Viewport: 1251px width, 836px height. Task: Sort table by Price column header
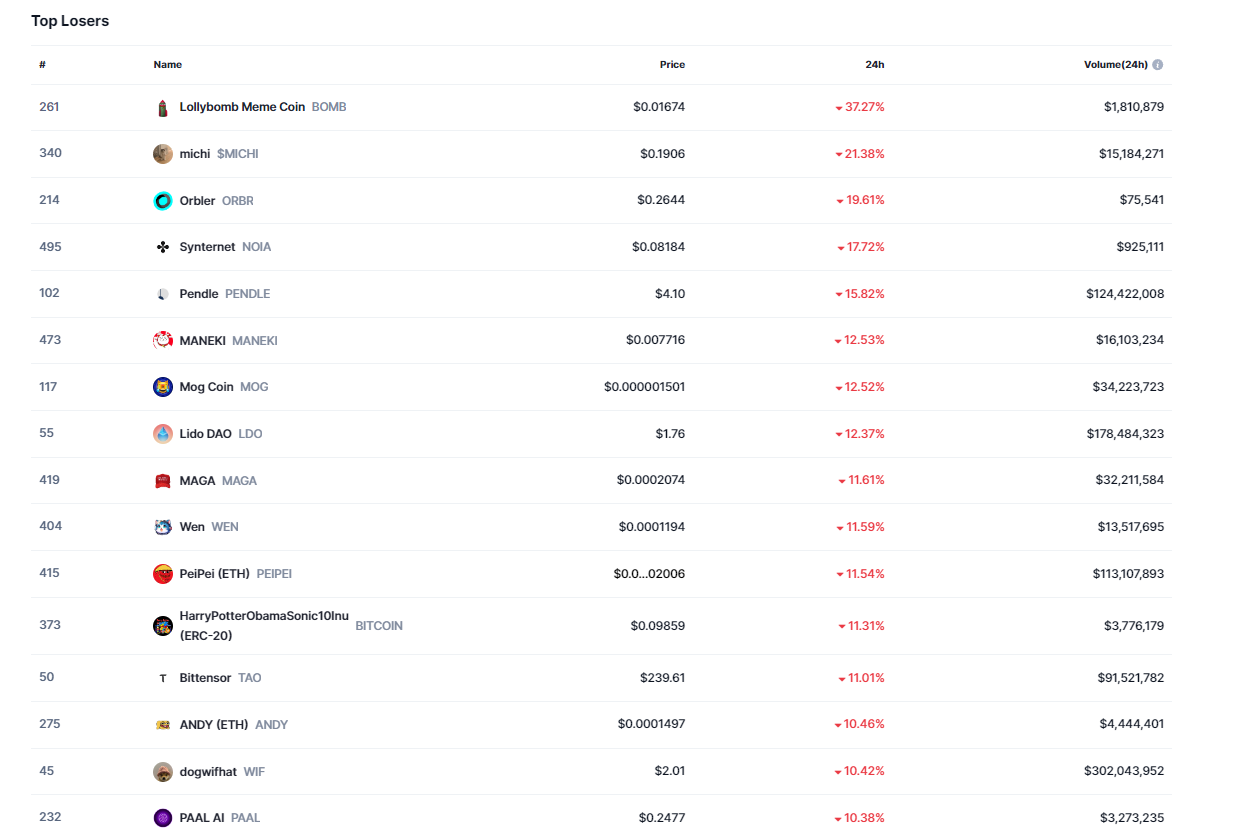point(672,65)
